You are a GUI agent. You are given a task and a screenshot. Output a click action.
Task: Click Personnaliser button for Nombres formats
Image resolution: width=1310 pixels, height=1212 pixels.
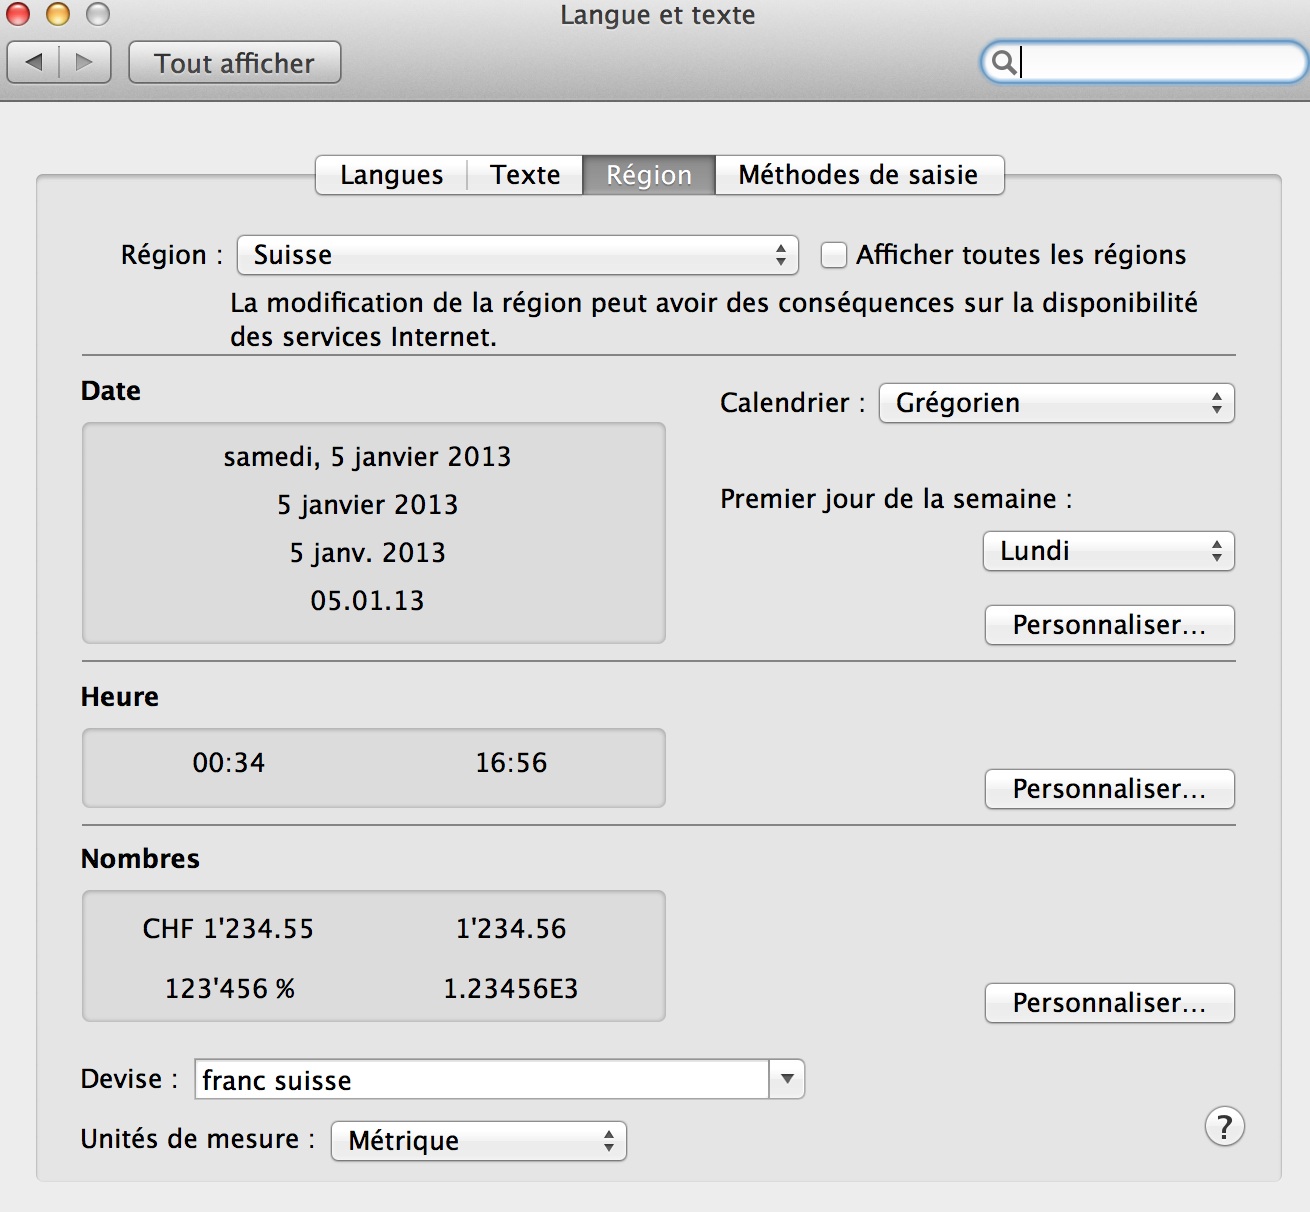[1109, 1003]
